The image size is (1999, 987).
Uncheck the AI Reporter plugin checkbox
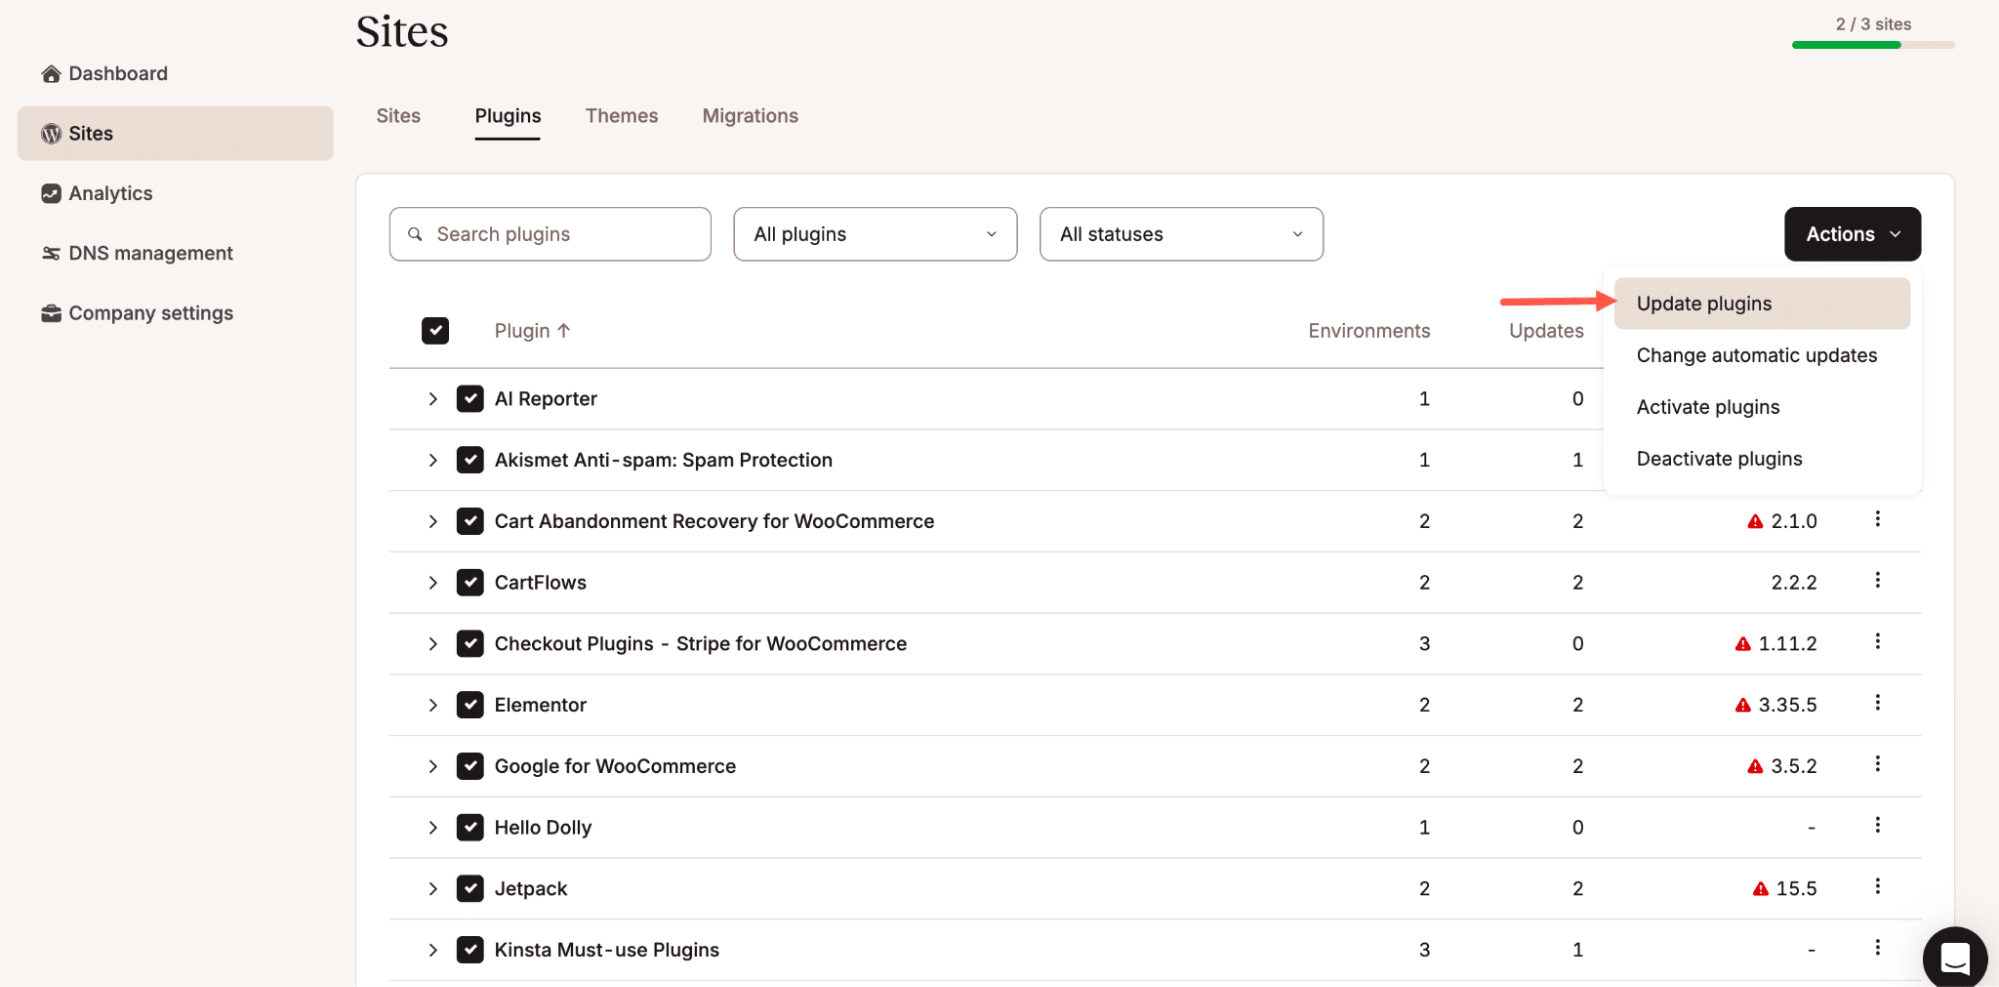[x=469, y=398]
